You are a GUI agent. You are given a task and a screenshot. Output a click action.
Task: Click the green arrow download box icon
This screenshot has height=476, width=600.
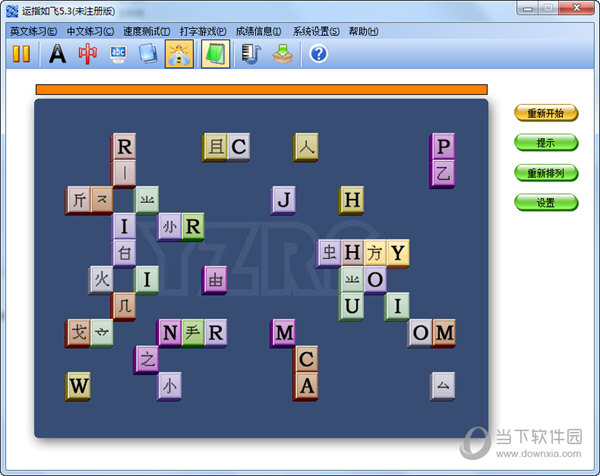click(x=282, y=54)
